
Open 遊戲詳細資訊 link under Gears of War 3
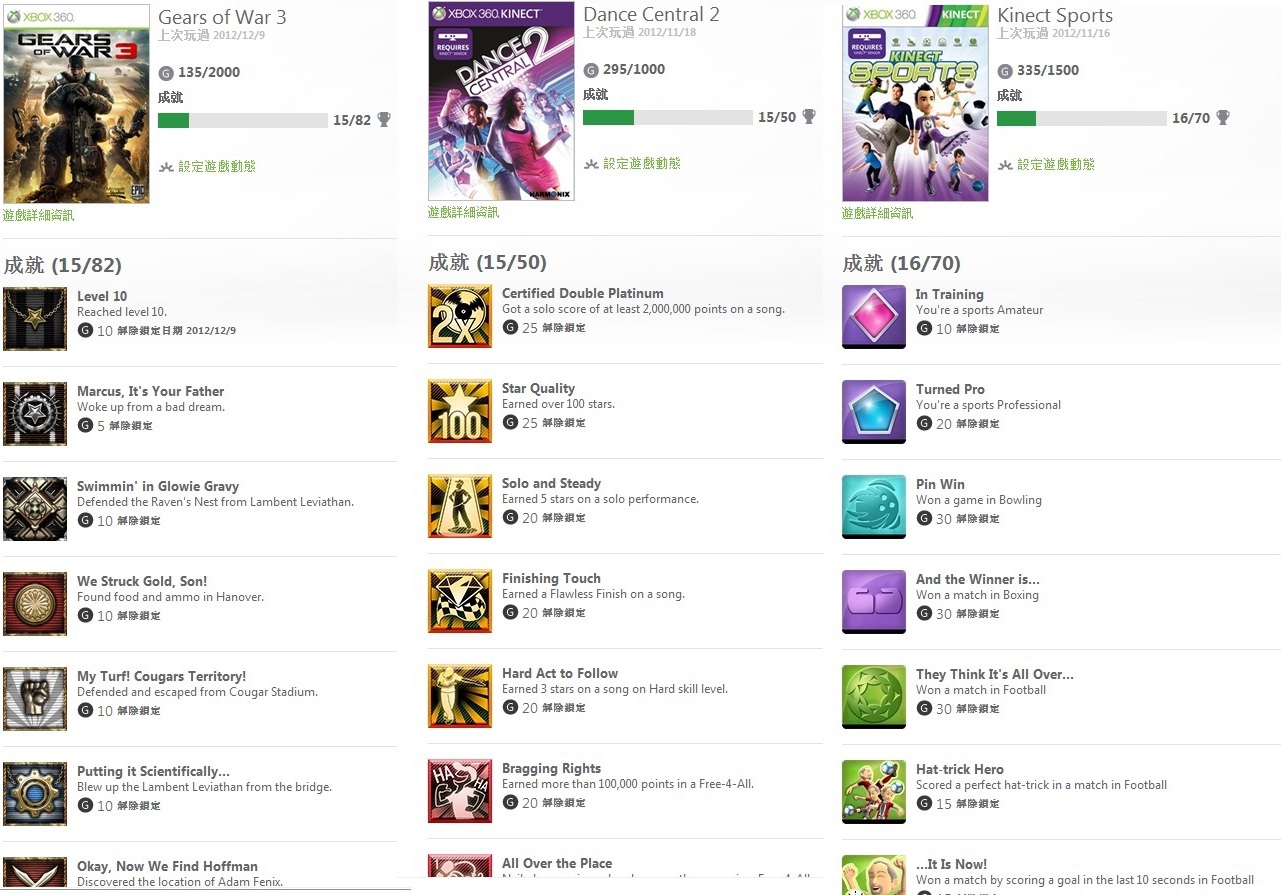tap(38, 215)
